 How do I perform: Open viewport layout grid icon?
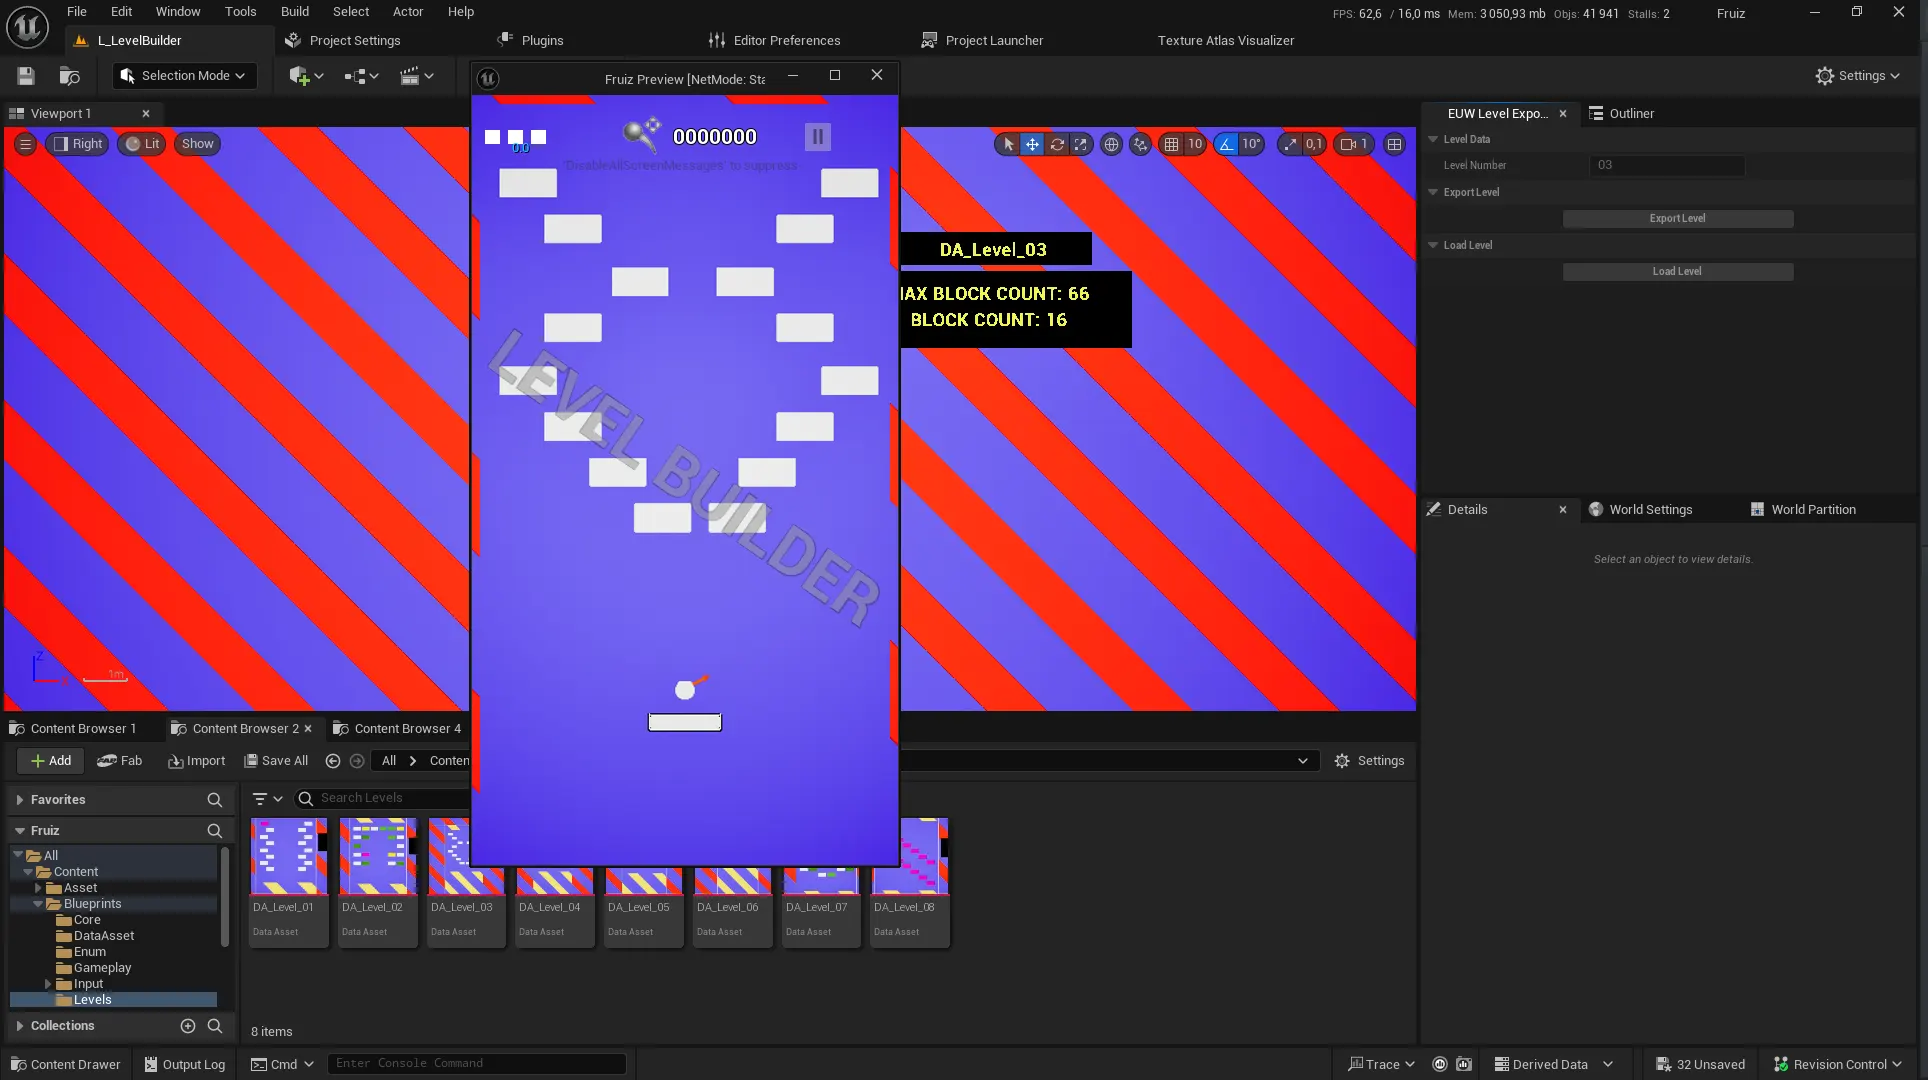coord(1394,144)
